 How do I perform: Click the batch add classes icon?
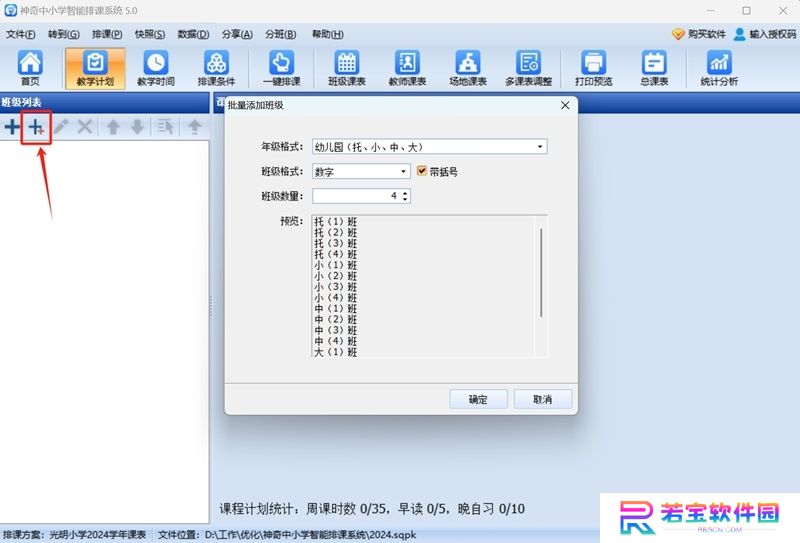coord(36,127)
